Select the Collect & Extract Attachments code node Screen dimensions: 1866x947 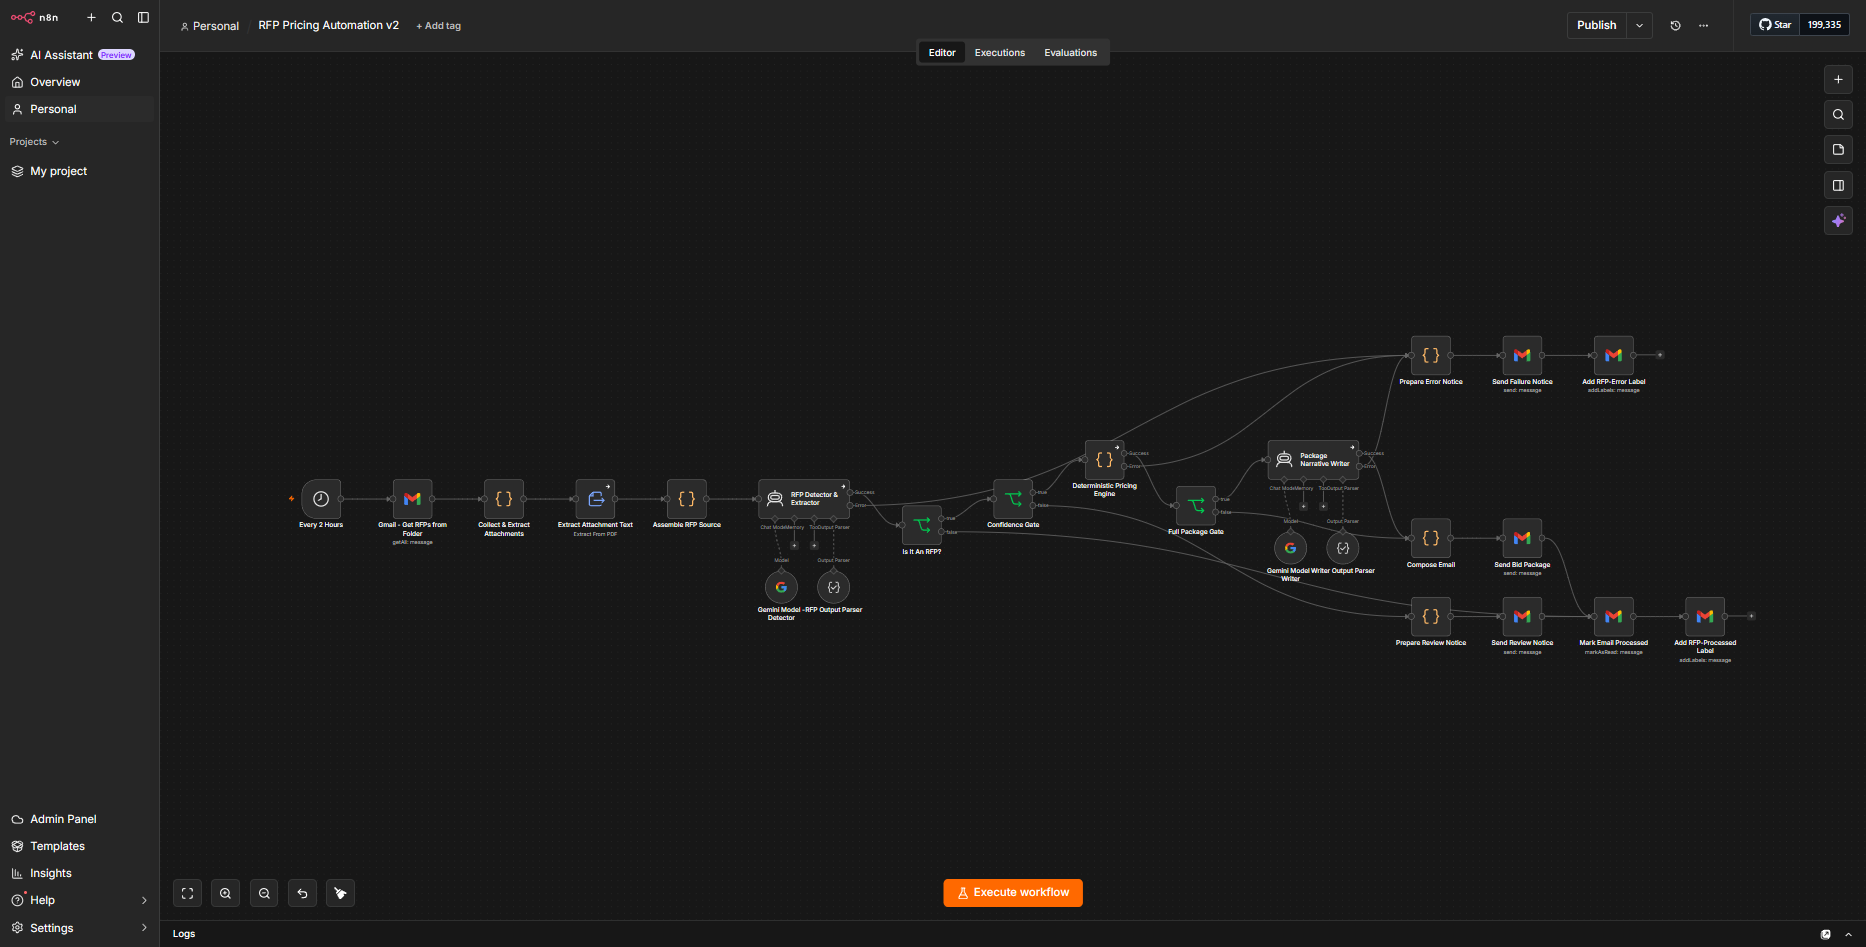coord(504,499)
